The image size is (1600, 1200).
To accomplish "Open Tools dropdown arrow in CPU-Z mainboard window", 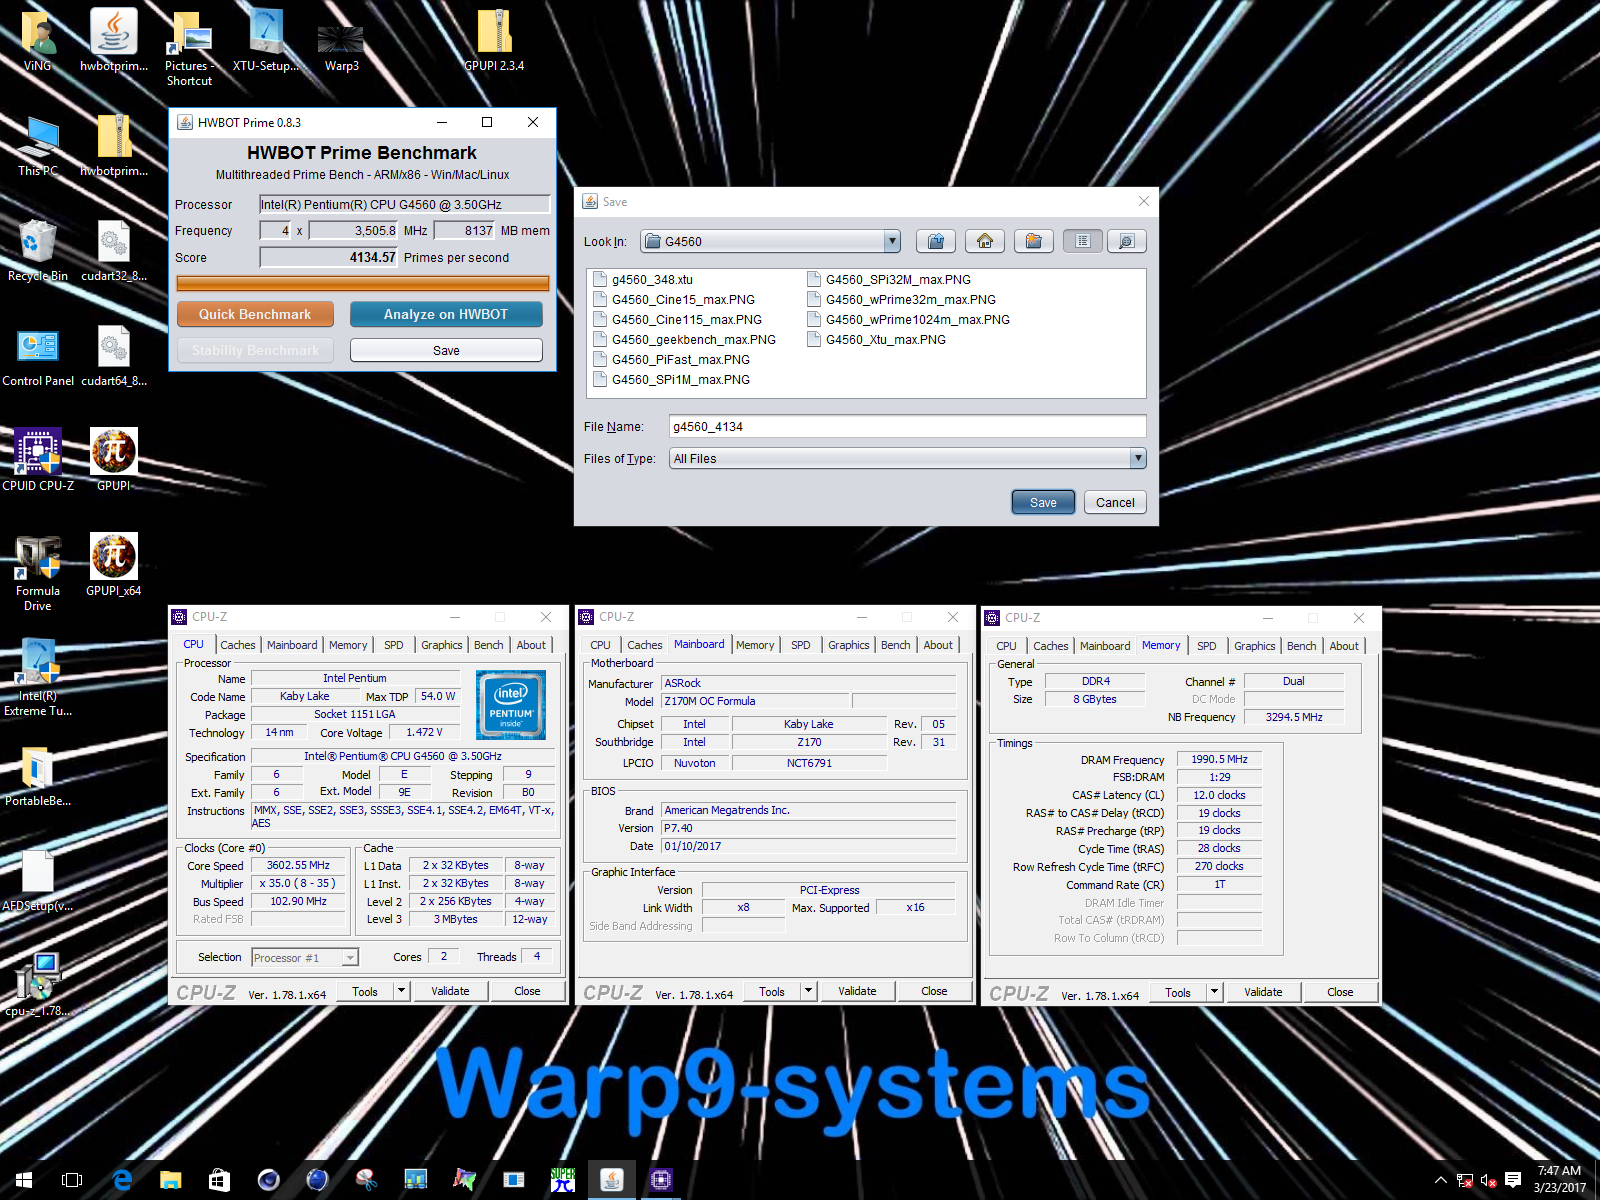I will pos(809,991).
